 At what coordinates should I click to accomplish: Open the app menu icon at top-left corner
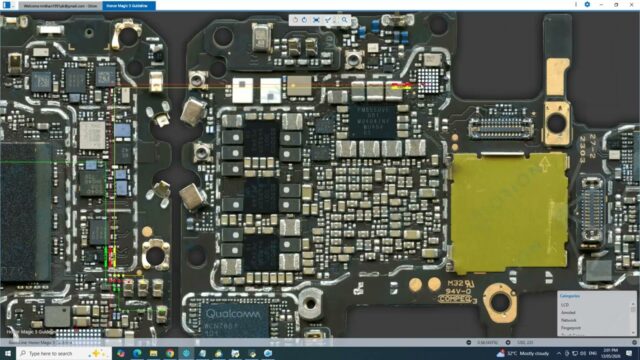(7, 5)
